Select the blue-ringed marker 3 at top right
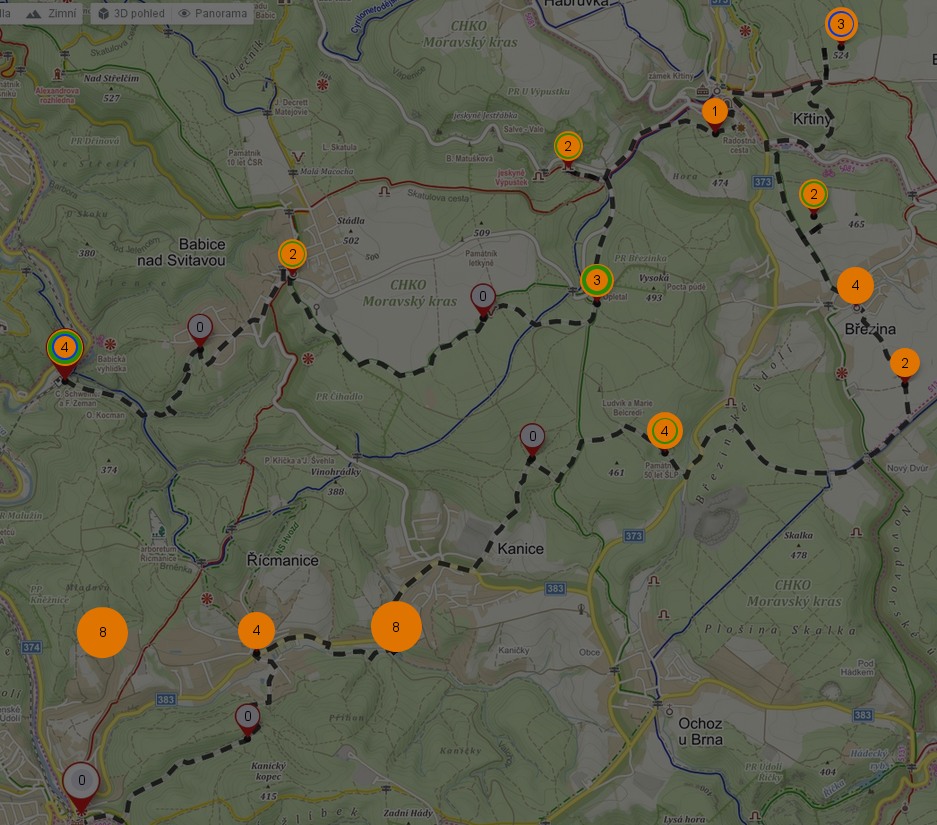 pyautogui.click(x=841, y=24)
